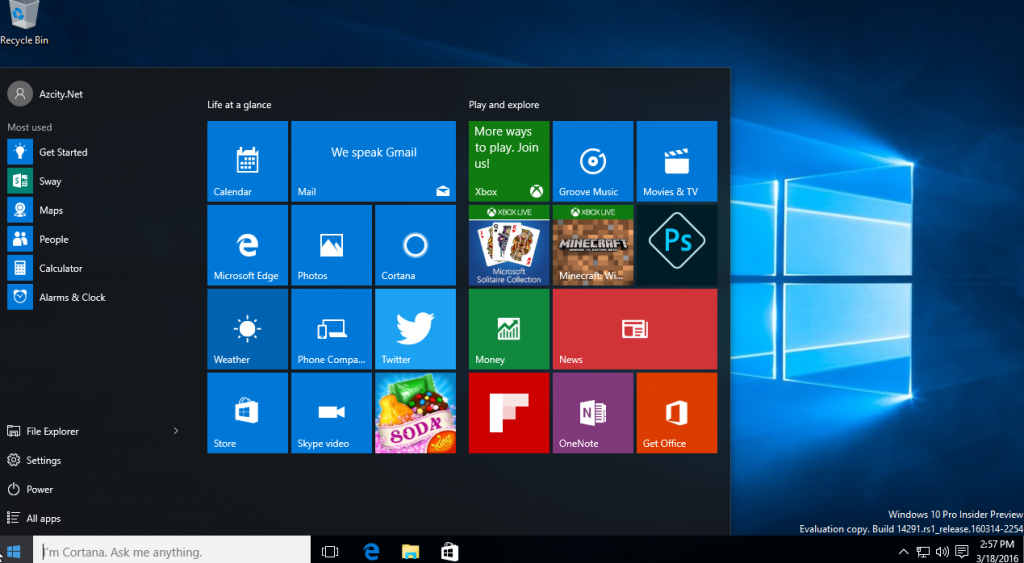This screenshot has height=563, width=1024.
Task: Open the Cortana tile
Action: pos(415,245)
